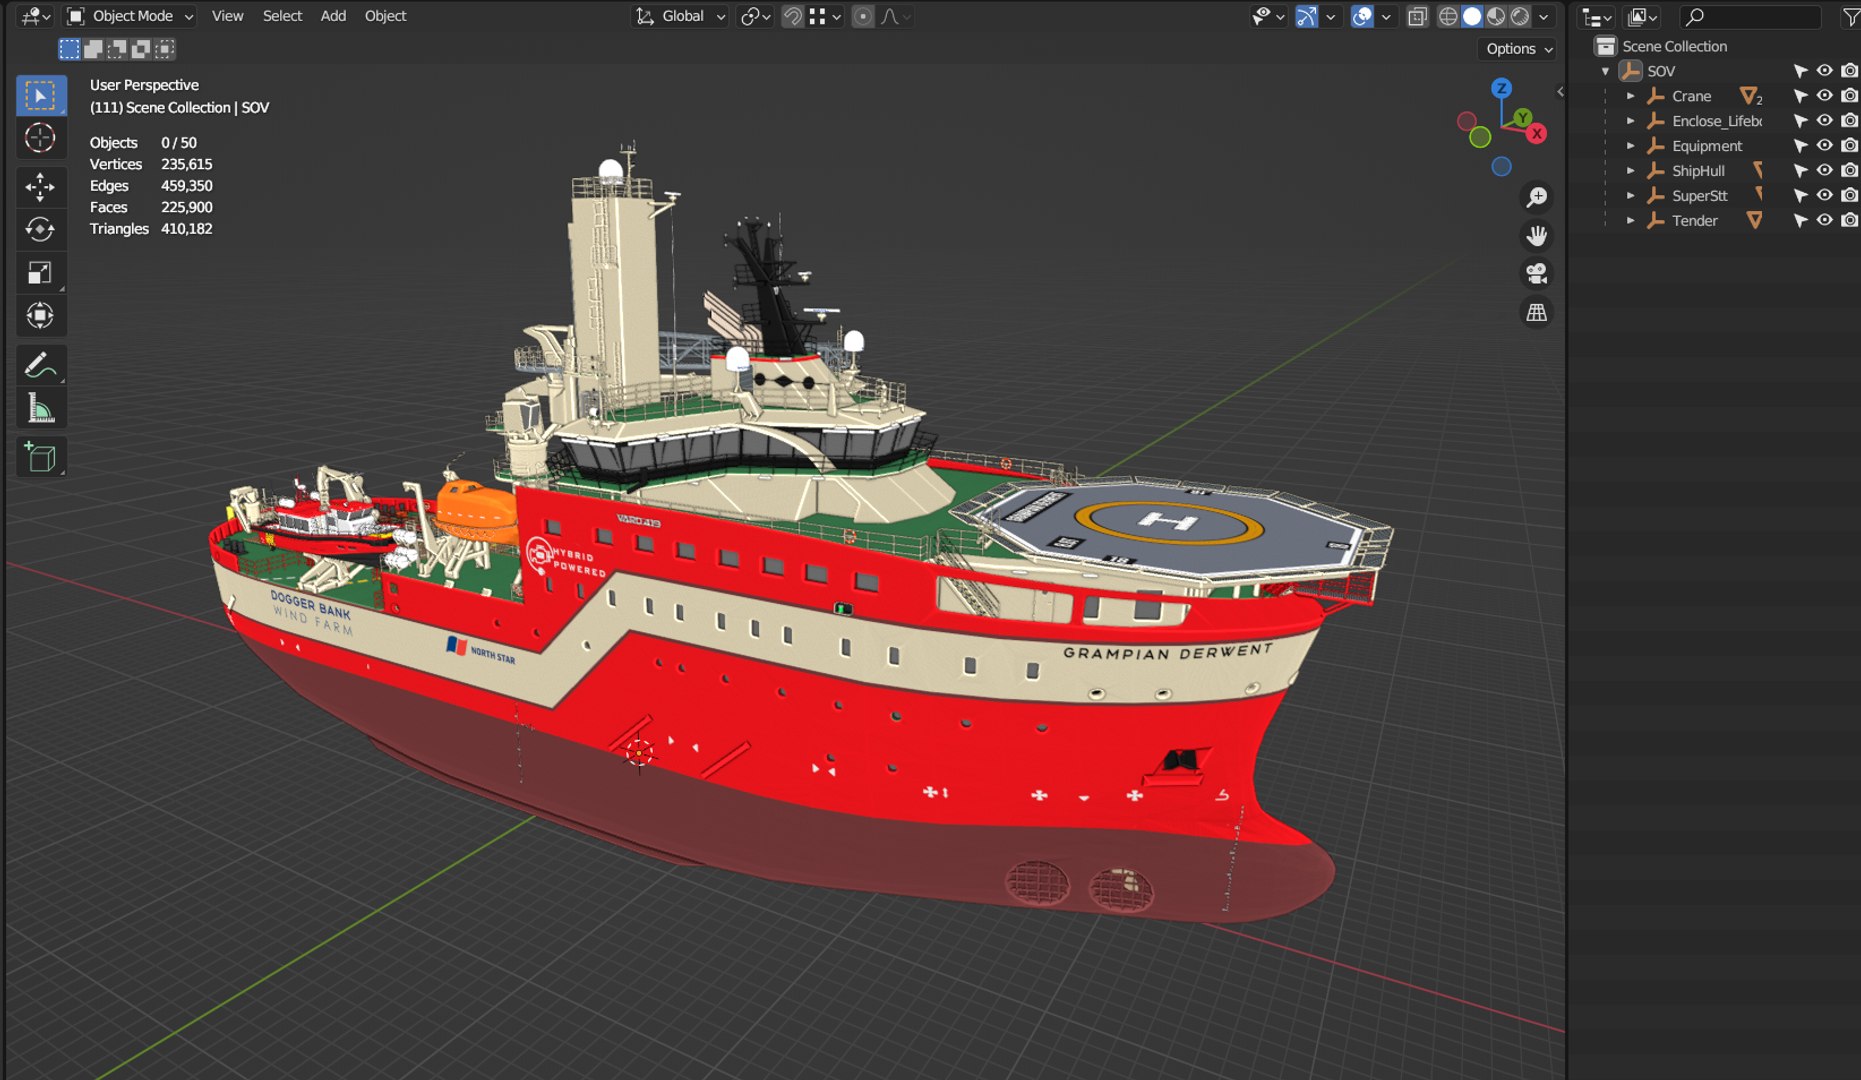Switch to solid shading
Viewport: 1861px width, 1080px height.
tap(1472, 17)
